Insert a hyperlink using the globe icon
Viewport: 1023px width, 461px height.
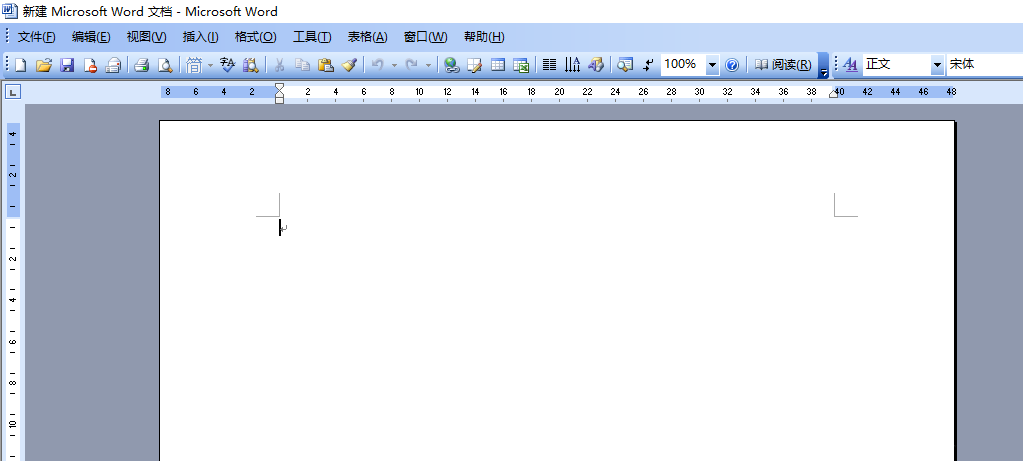coord(451,65)
